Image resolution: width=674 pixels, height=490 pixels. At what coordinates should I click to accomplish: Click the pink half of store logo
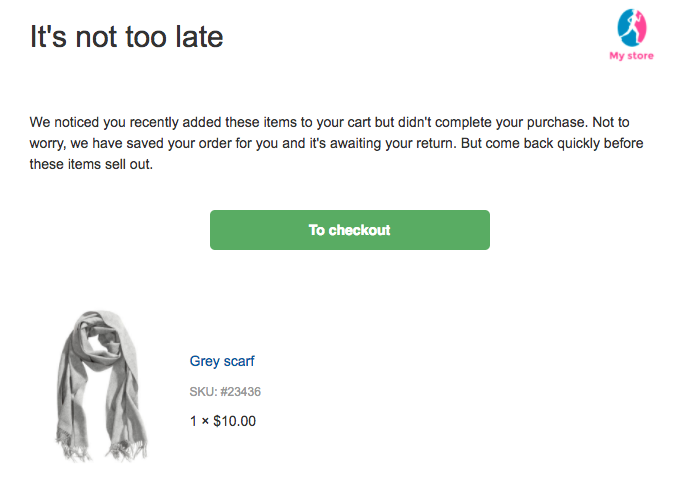click(x=641, y=28)
